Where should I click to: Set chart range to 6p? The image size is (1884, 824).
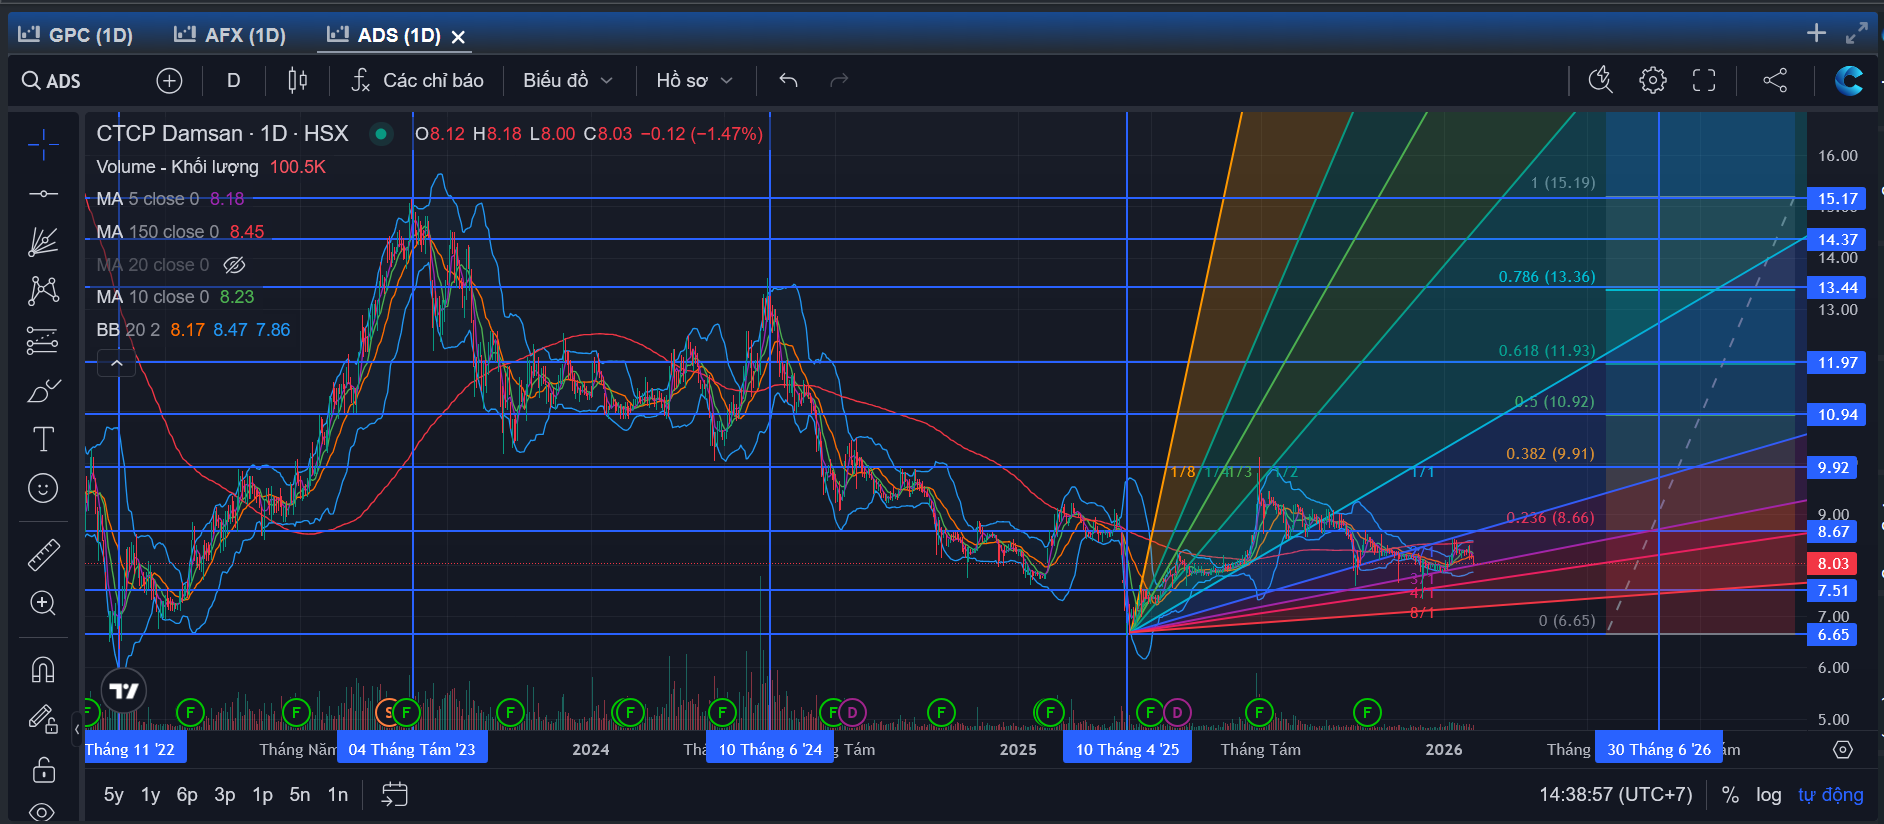[x=187, y=795]
